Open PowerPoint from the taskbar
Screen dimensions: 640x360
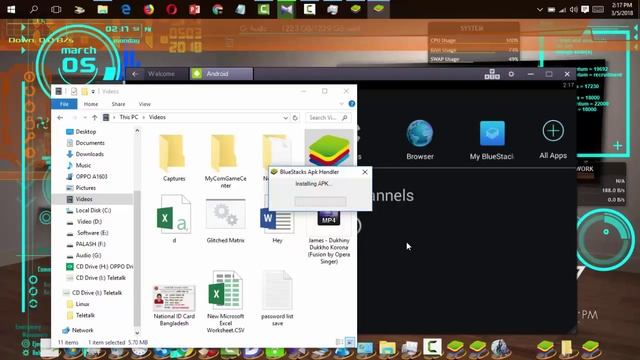(x=195, y=9)
